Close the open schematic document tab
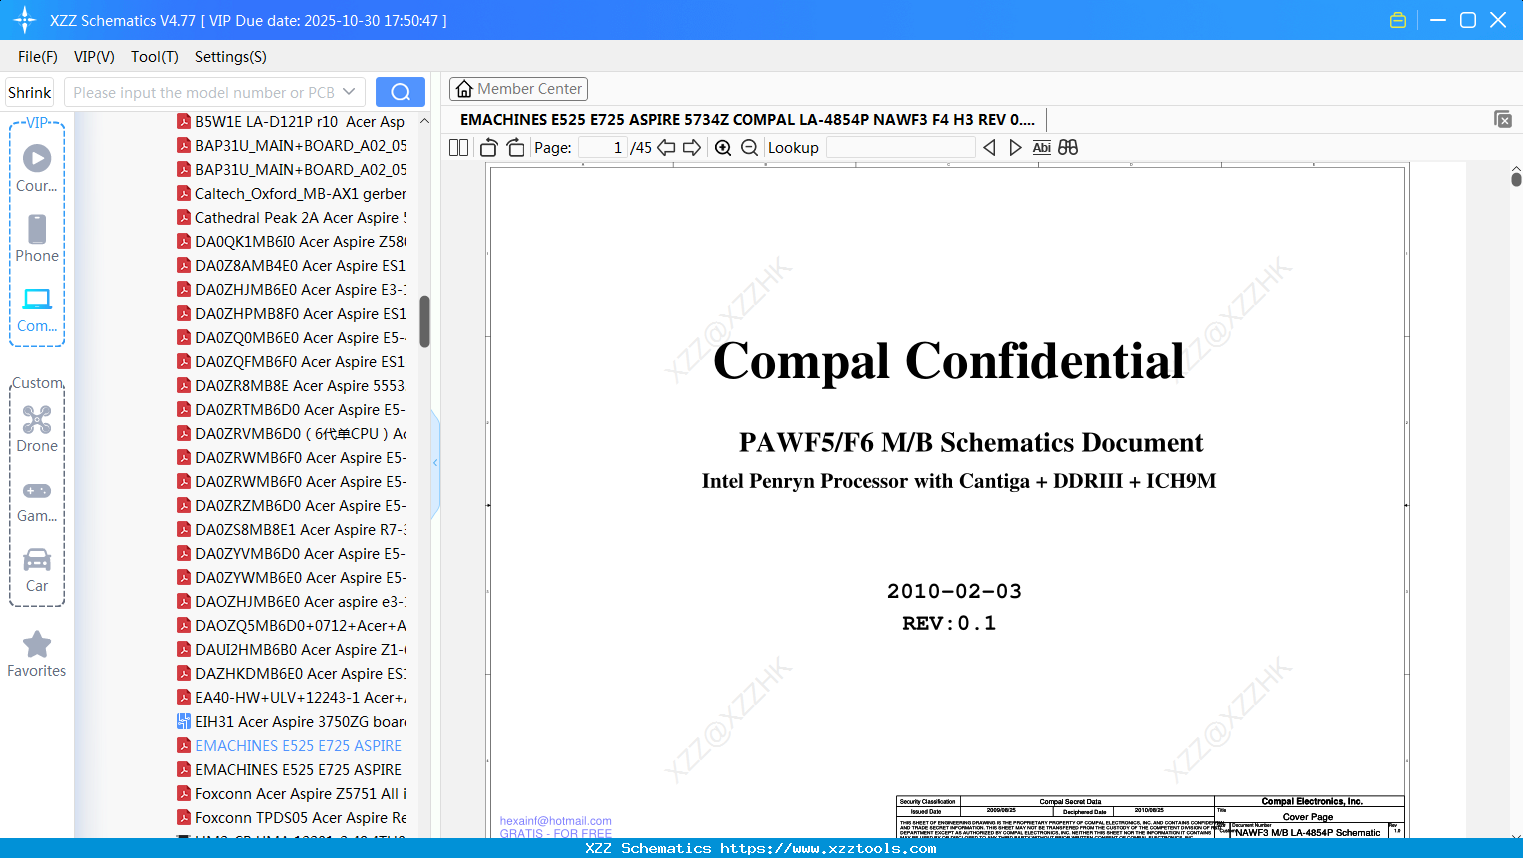The width and height of the screenshot is (1523, 858). [x=1503, y=119]
